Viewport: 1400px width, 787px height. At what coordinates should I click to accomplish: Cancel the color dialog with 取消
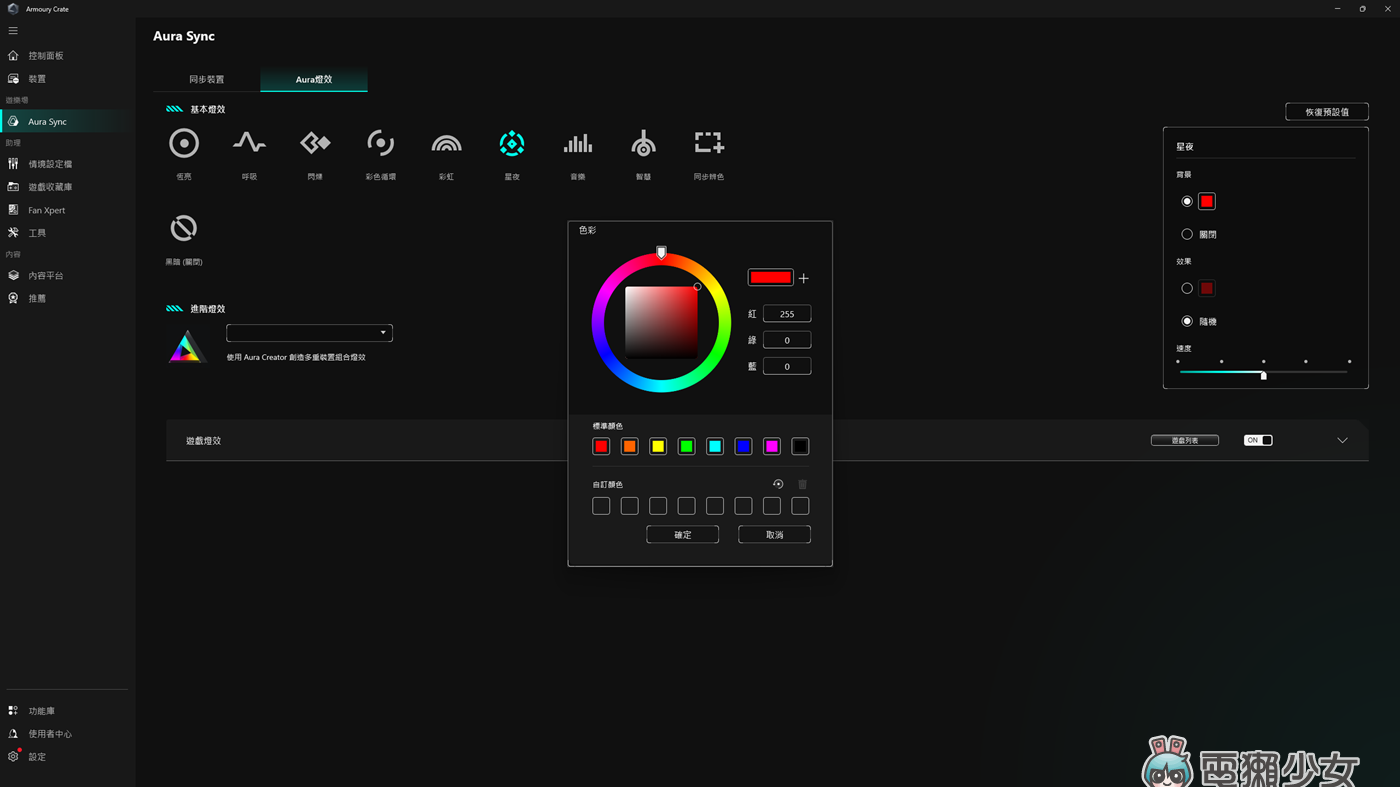point(775,535)
